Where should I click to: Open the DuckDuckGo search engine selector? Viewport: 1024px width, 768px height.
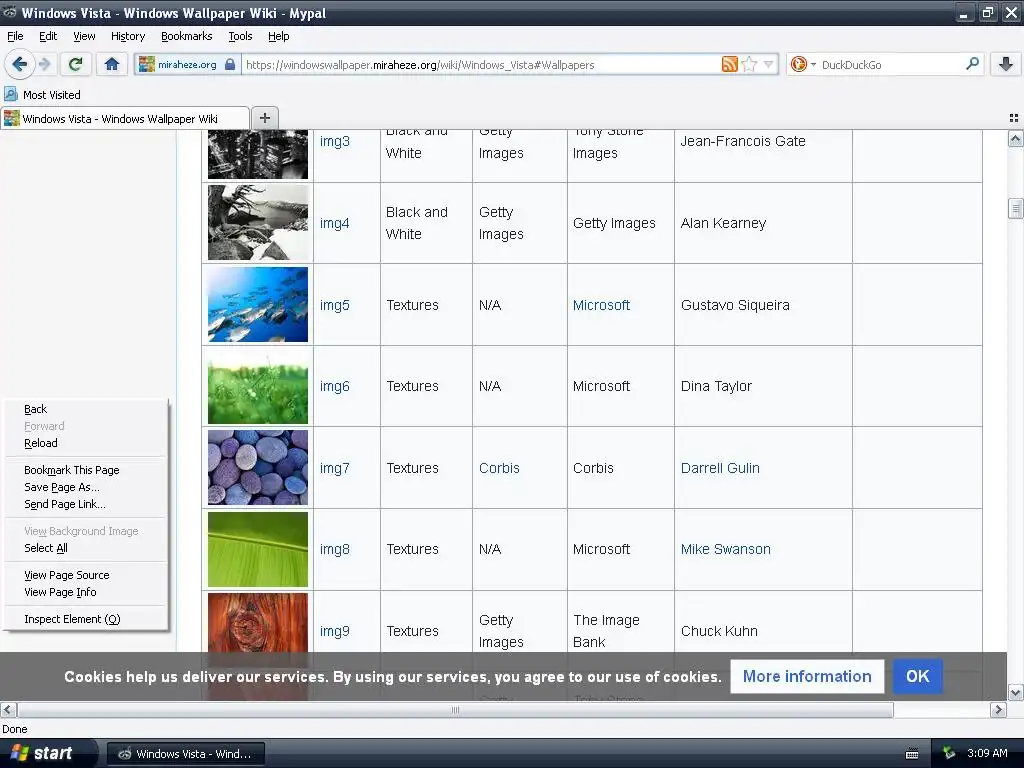click(803, 64)
